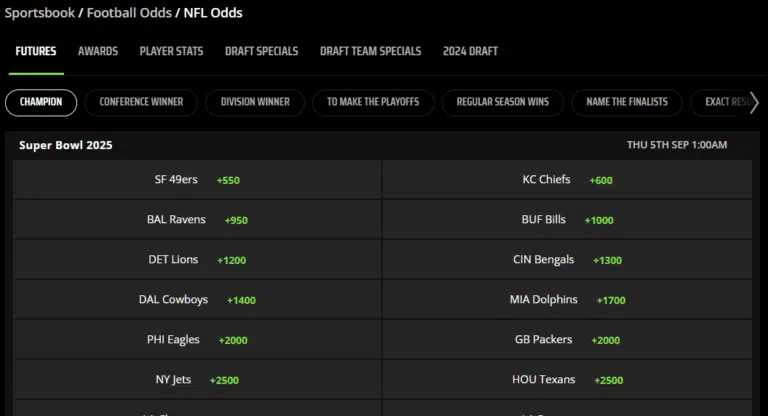Add DAL Cowboys +1400 to betslip
Image resolution: width=768 pixels, height=416 pixels.
pos(197,300)
